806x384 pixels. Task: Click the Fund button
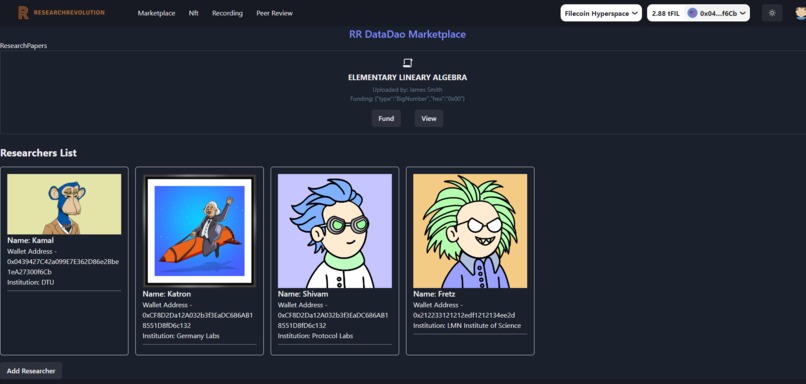(386, 118)
